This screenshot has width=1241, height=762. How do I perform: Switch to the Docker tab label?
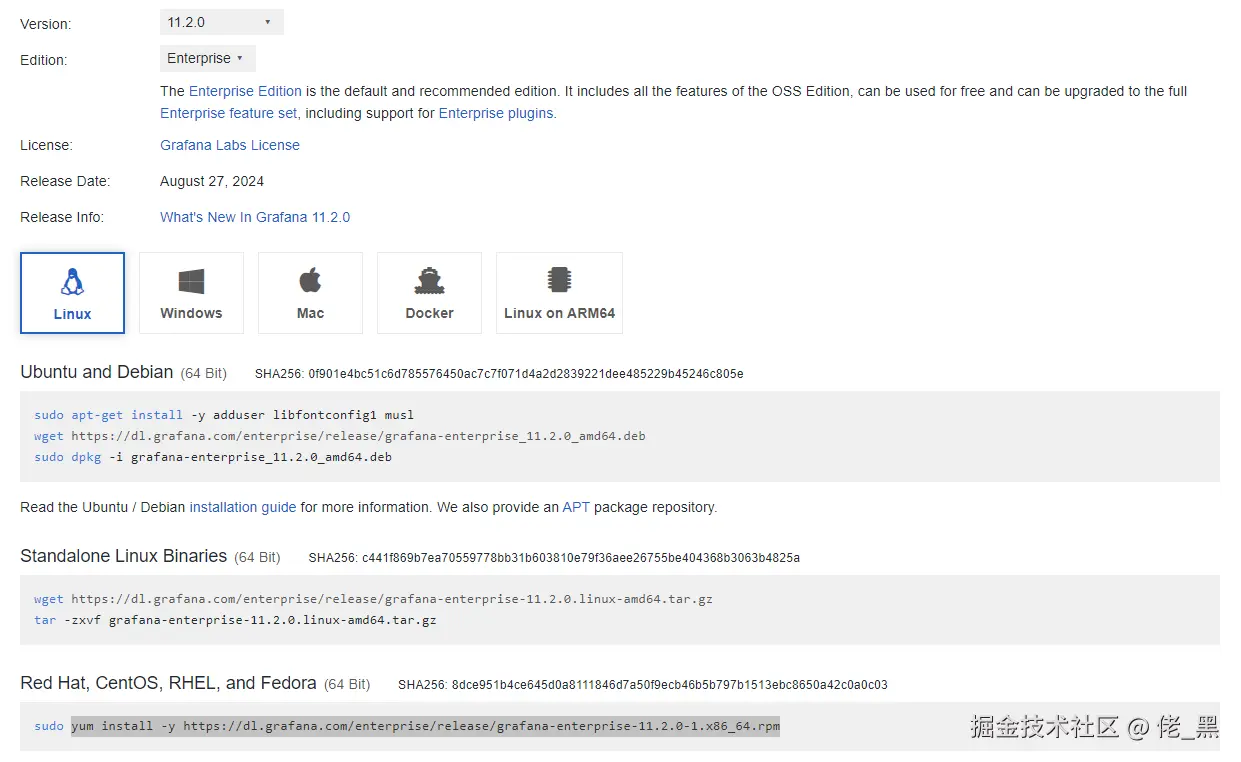coord(429,313)
